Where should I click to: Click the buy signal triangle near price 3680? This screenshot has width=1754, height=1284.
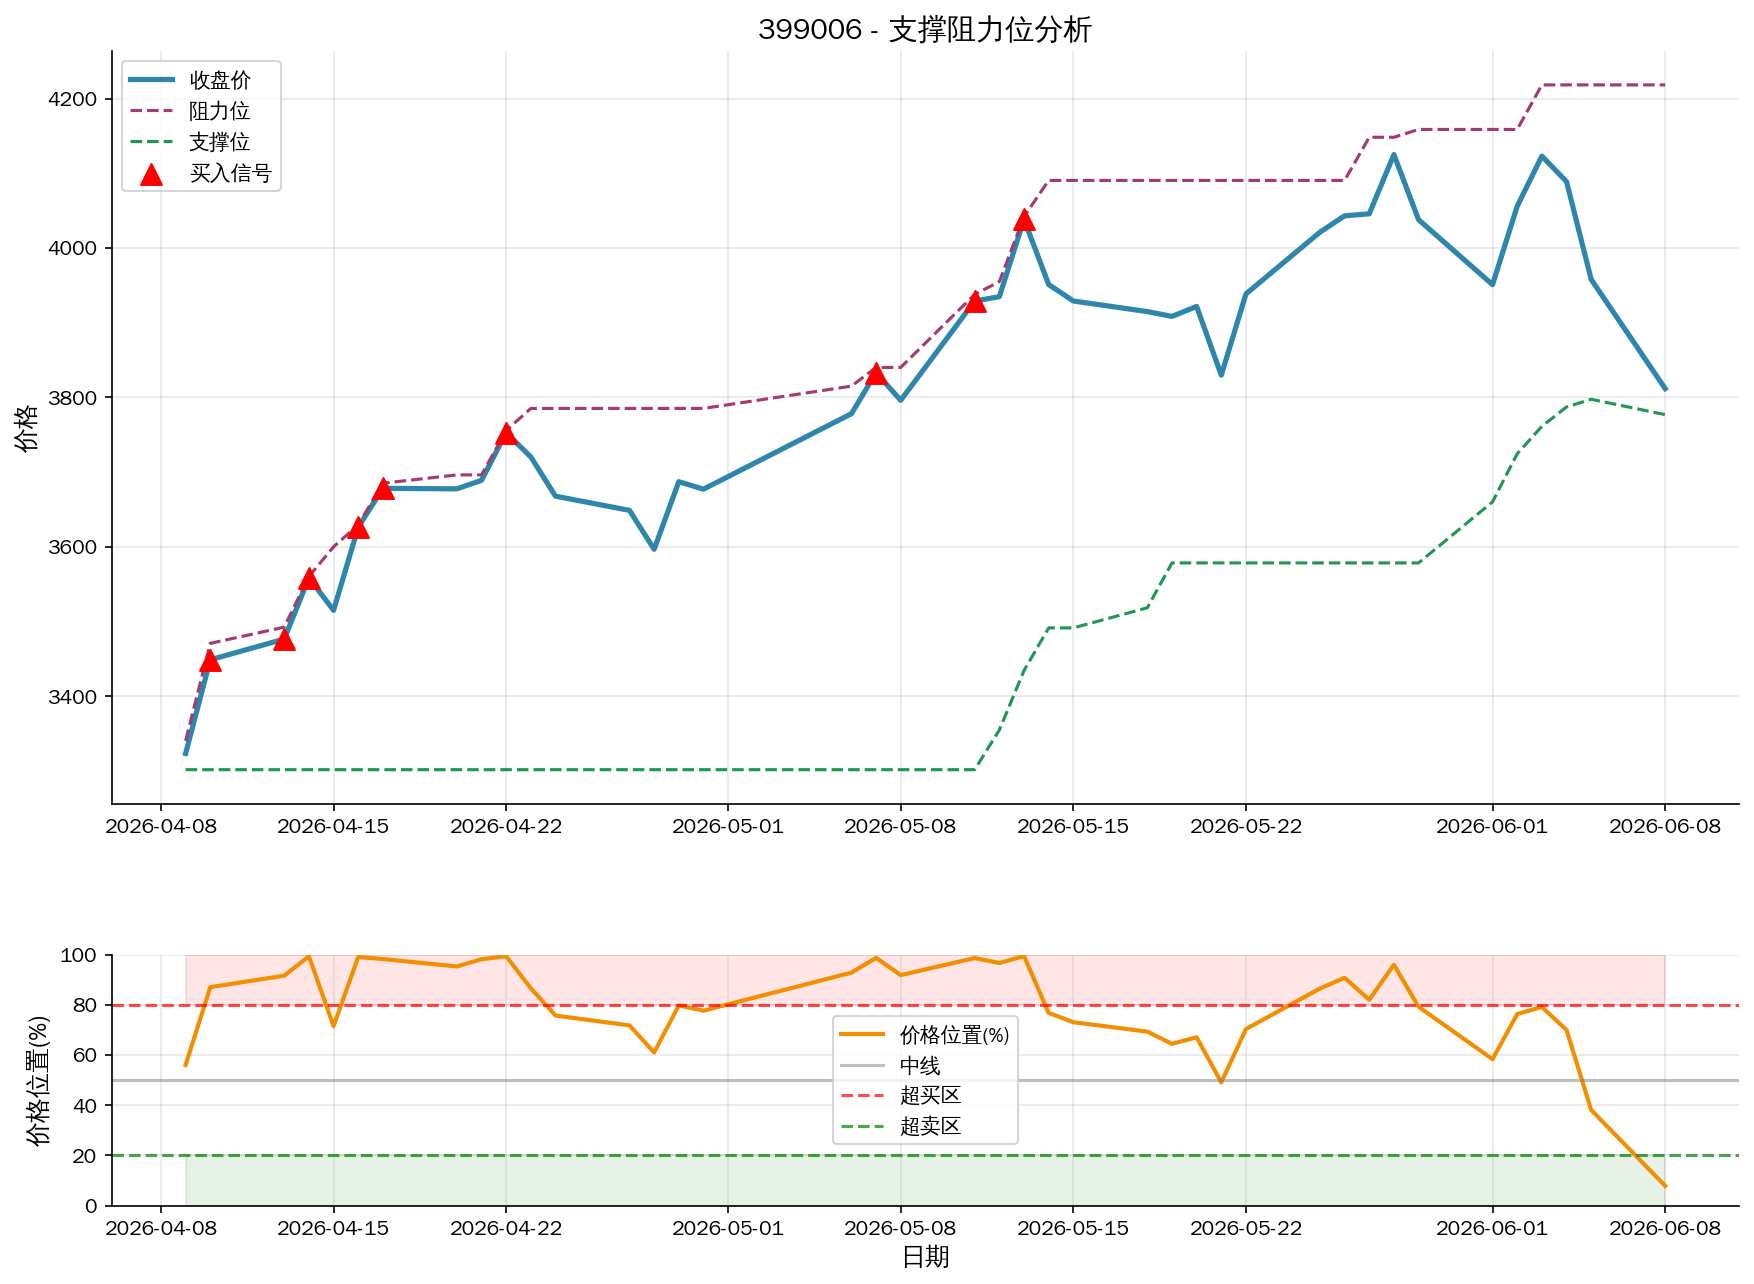pos(383,488)
